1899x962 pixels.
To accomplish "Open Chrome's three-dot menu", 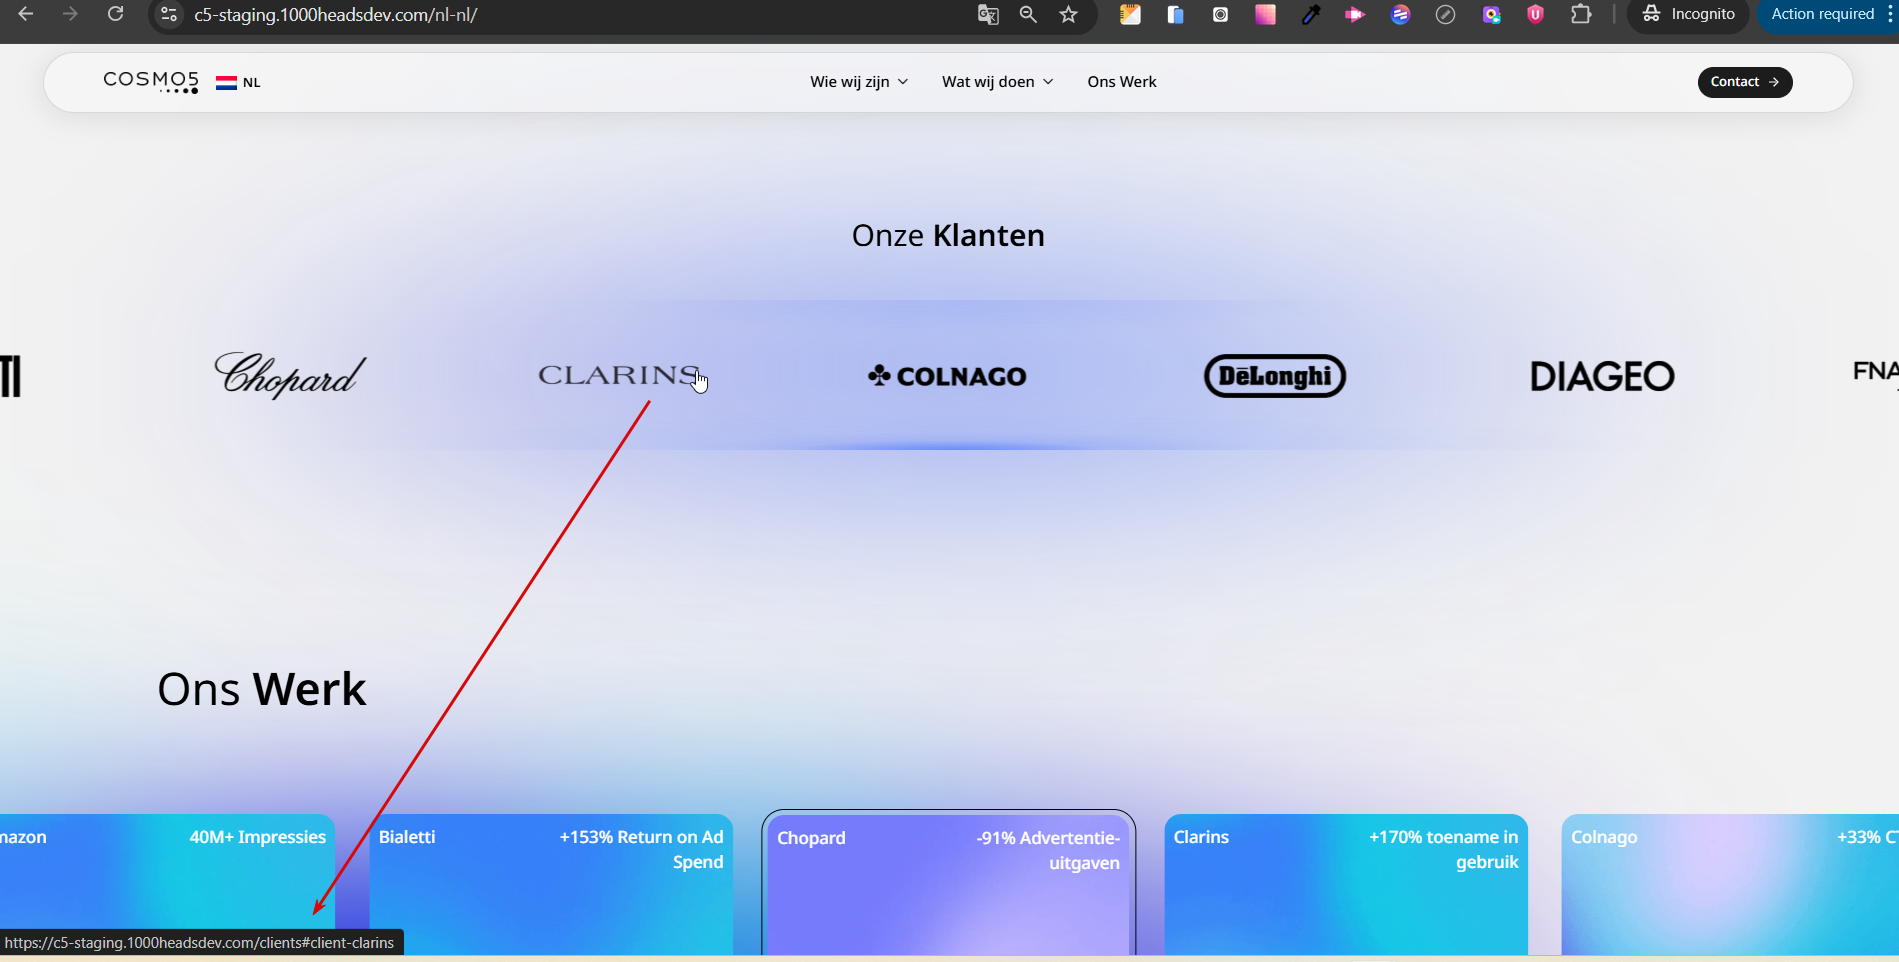I will (1889, 15).
